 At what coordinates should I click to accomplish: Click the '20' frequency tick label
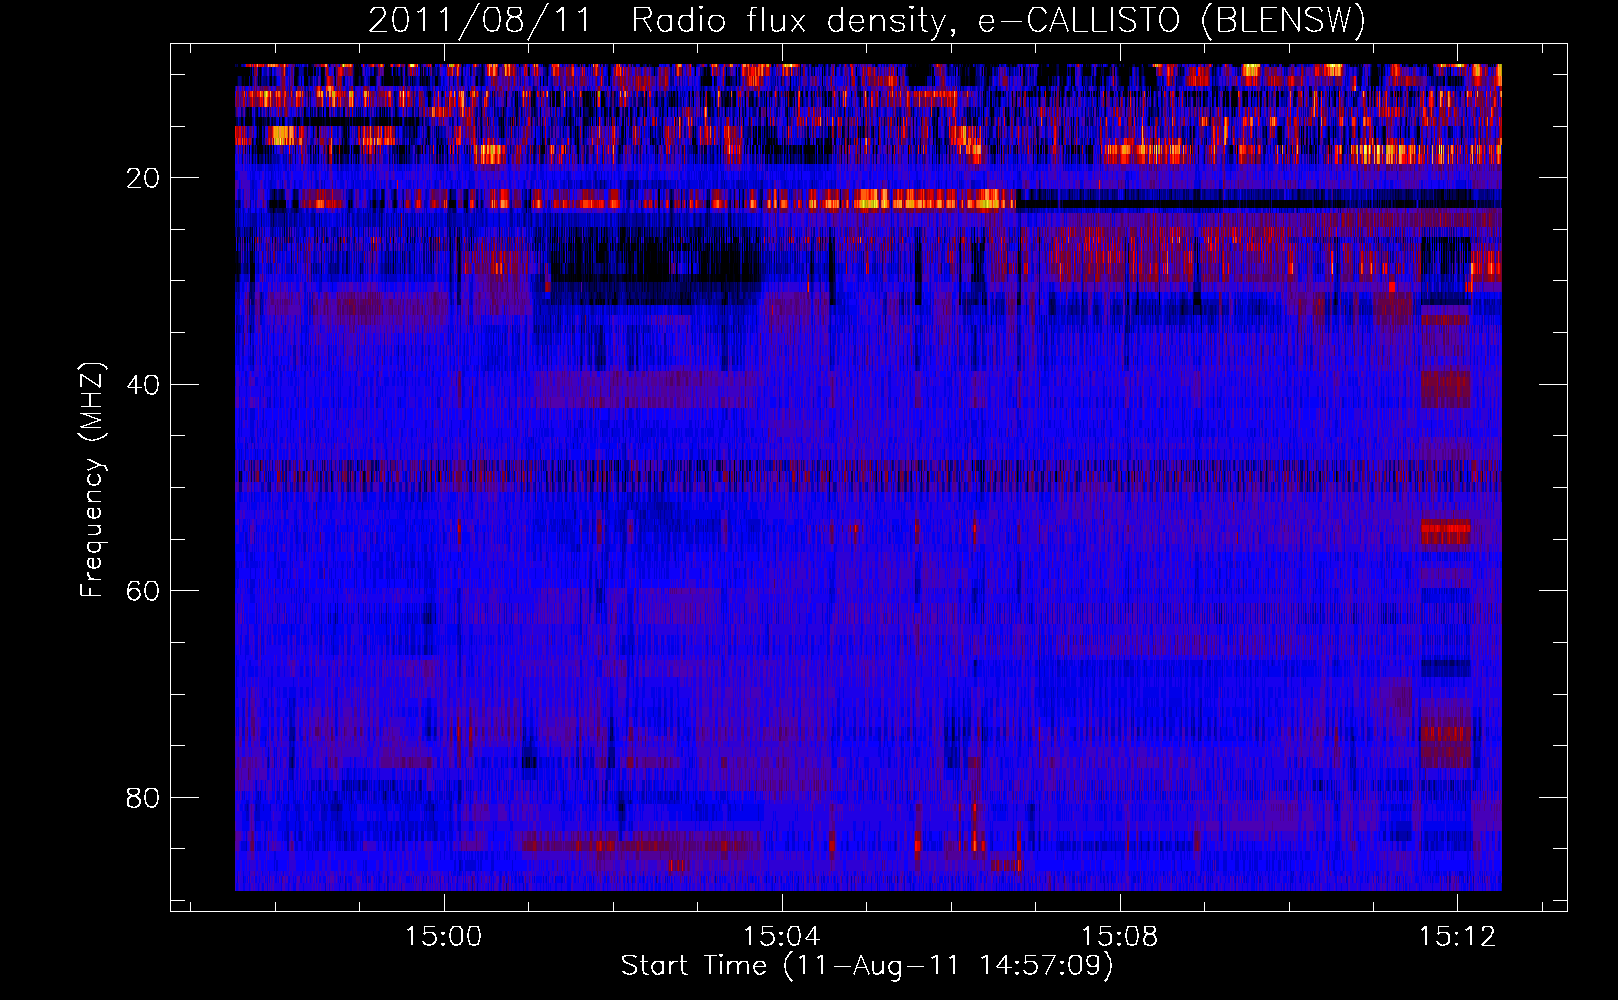[143, 178]
